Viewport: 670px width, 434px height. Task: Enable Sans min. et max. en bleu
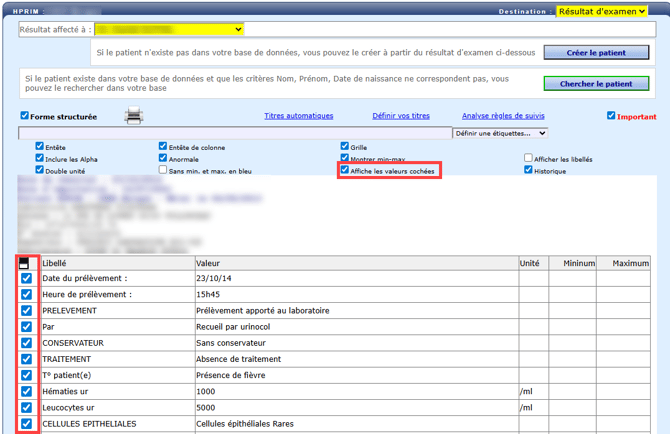coord(163,171)
